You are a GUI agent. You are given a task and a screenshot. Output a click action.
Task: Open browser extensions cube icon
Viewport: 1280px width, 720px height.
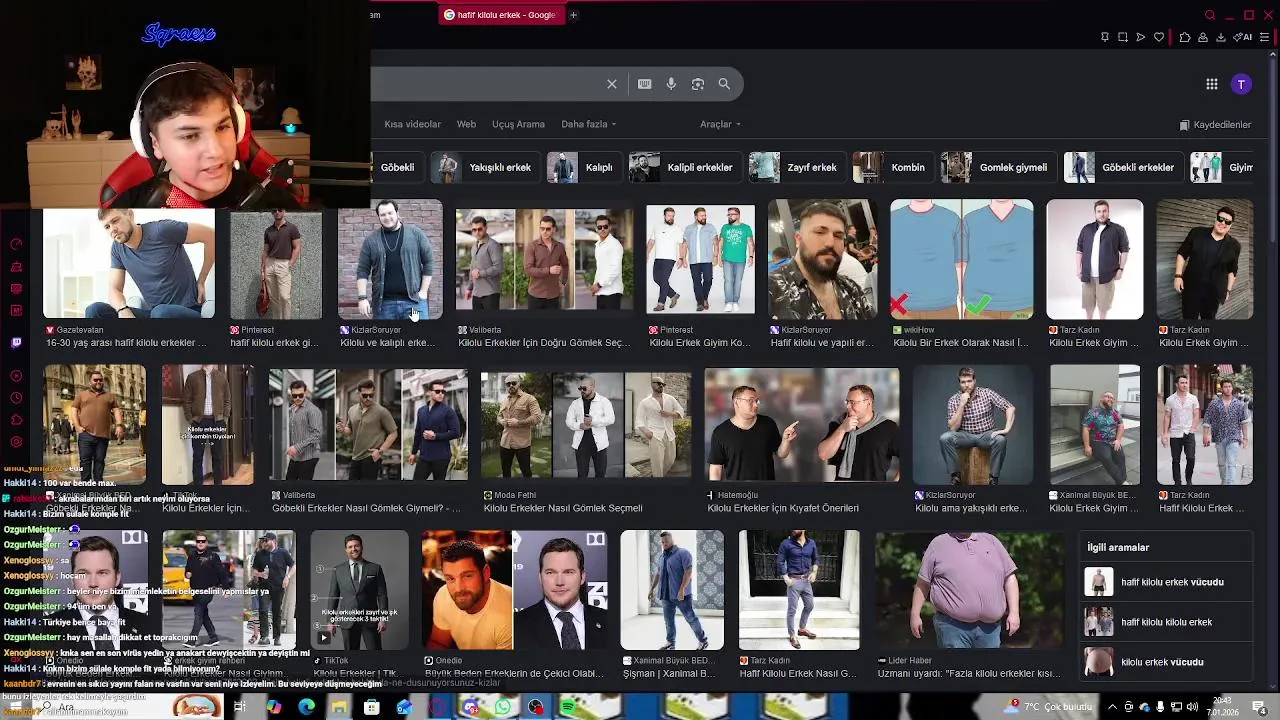click(1185, 37)
